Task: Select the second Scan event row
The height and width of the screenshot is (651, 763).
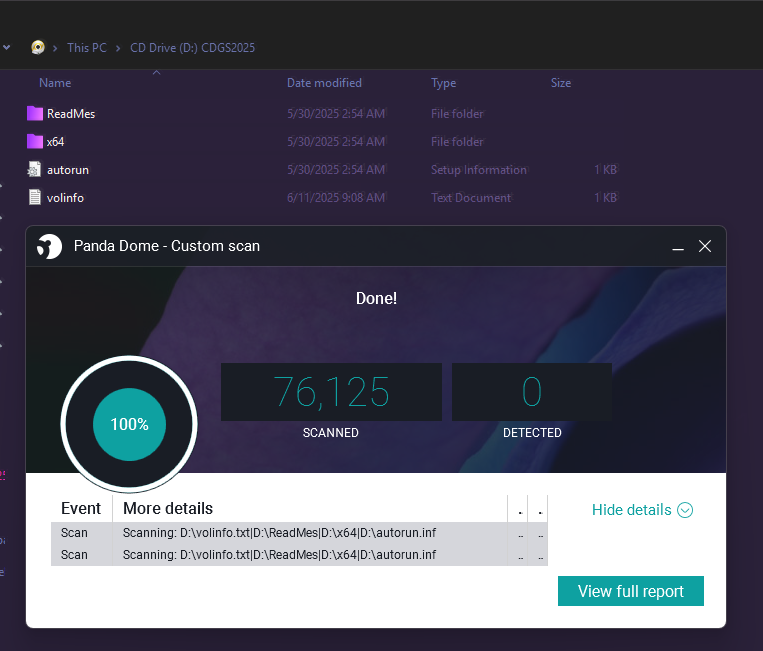Action: [x=299, y=555]
